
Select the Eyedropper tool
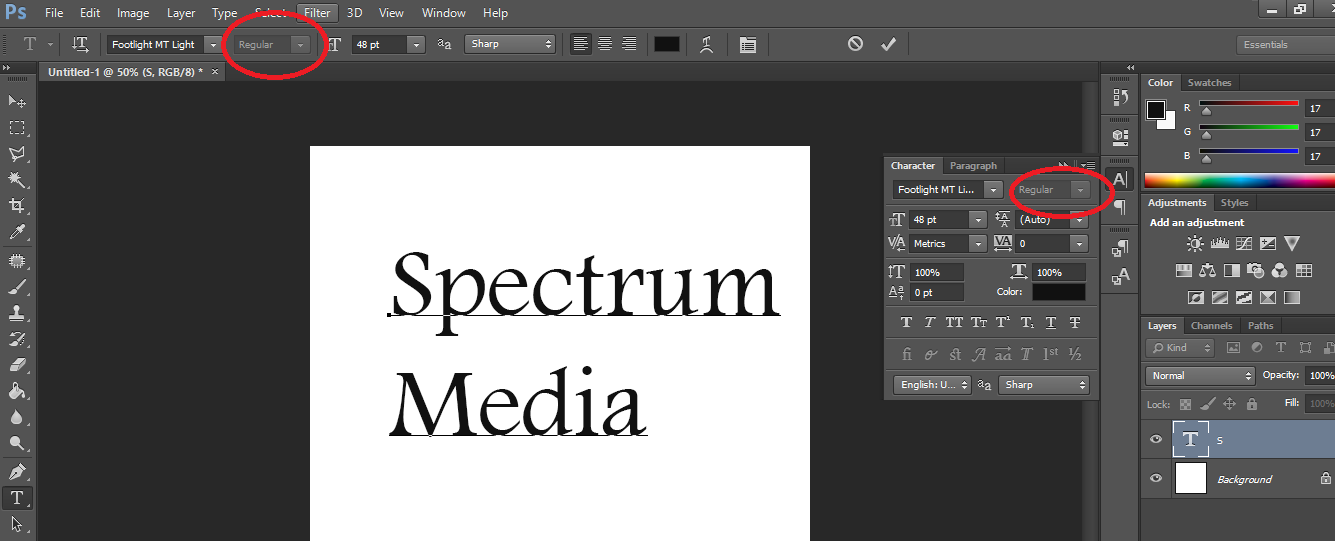[17, 231]
